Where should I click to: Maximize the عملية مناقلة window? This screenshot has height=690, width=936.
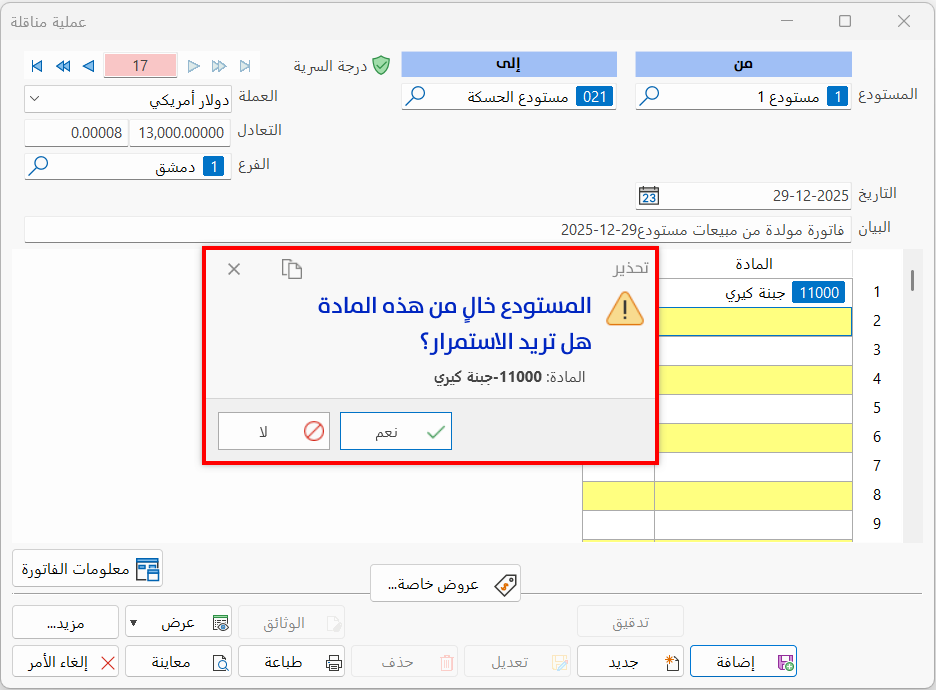(x=845, y=21)
